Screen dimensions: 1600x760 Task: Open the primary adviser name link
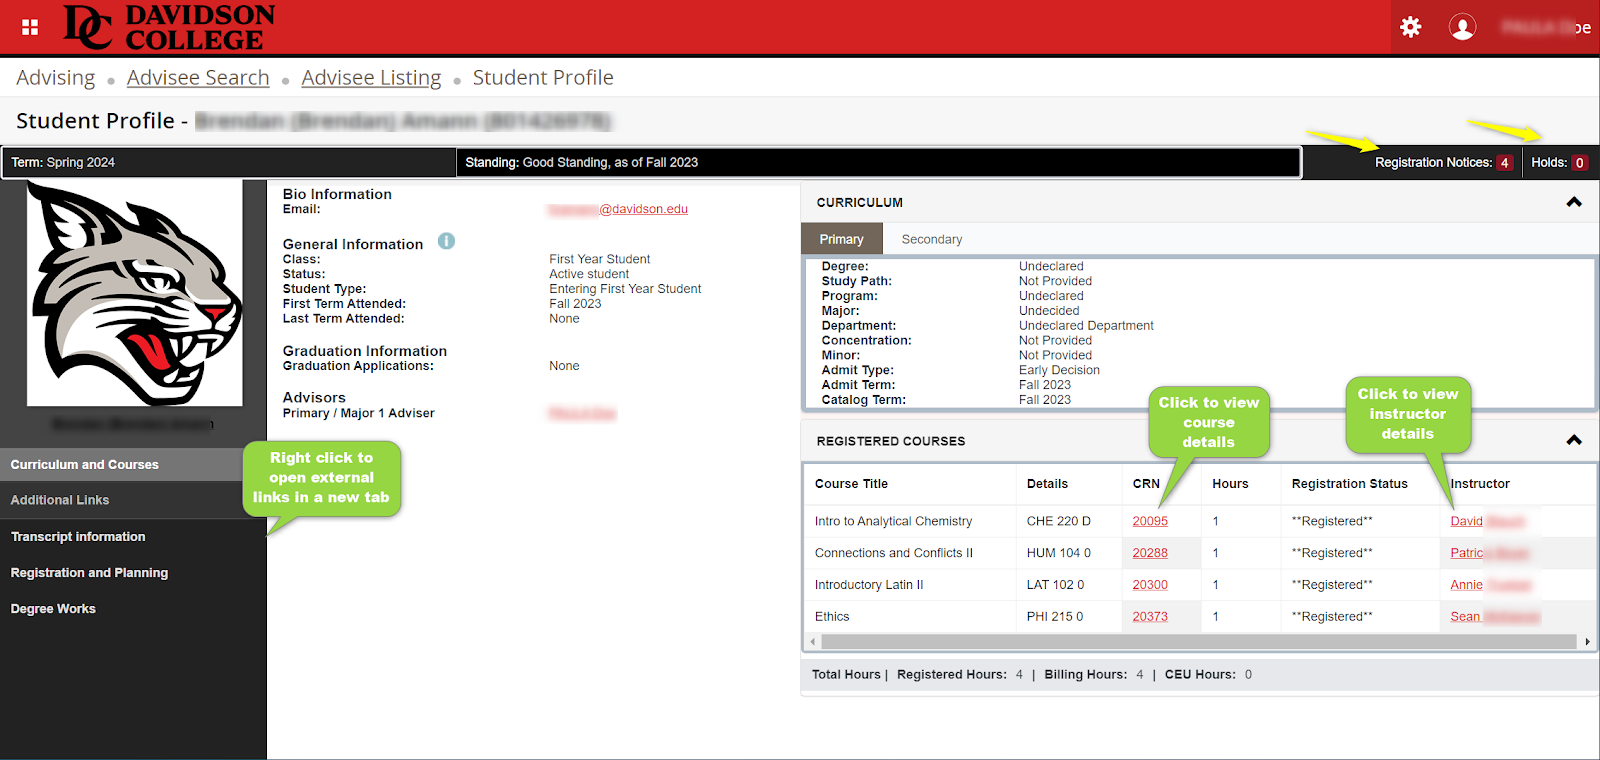[x=582, y=413]
